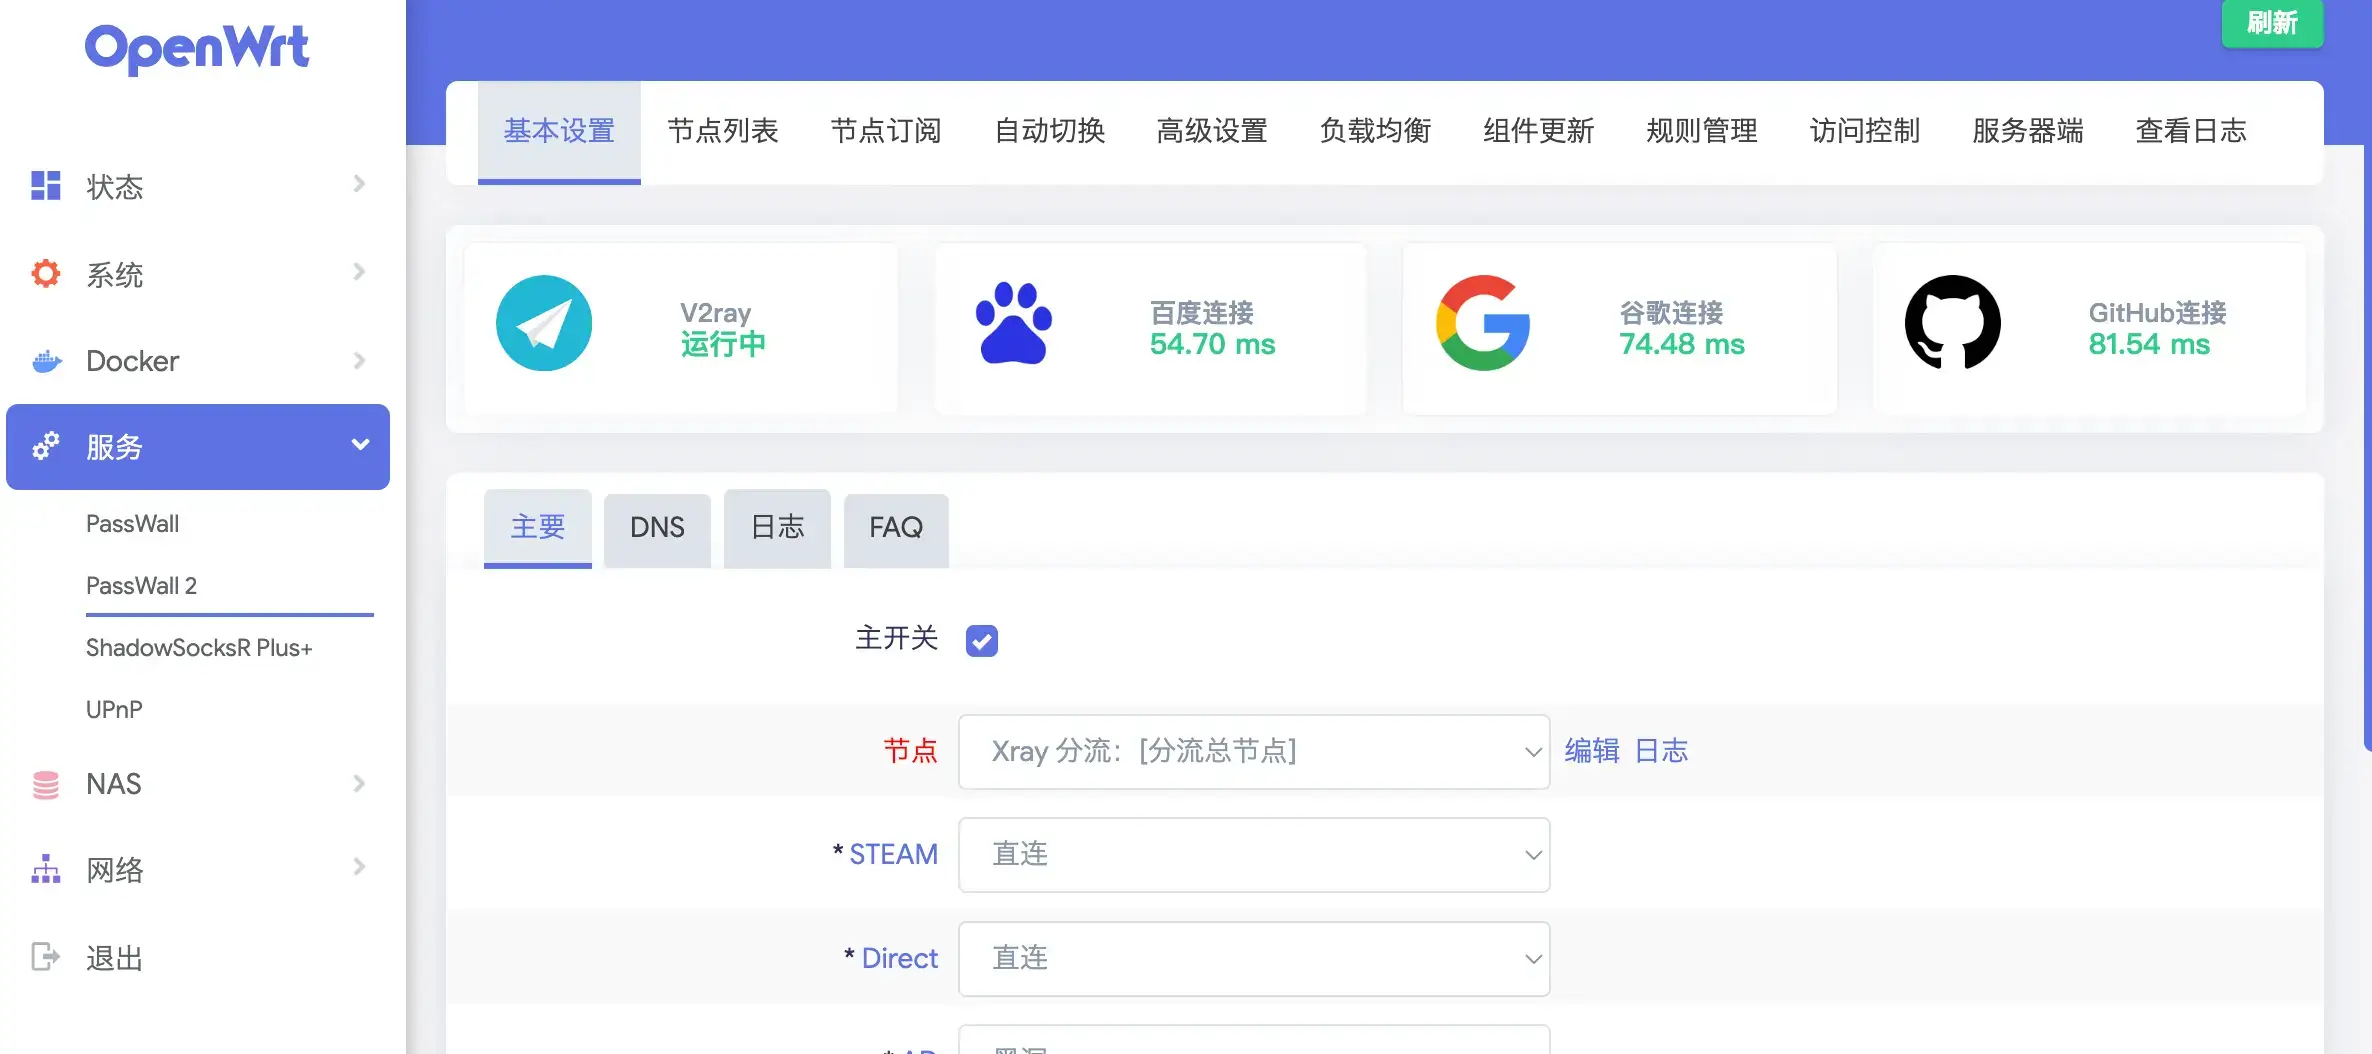Open the 查看日志 tab

(x=2191, y=132)
